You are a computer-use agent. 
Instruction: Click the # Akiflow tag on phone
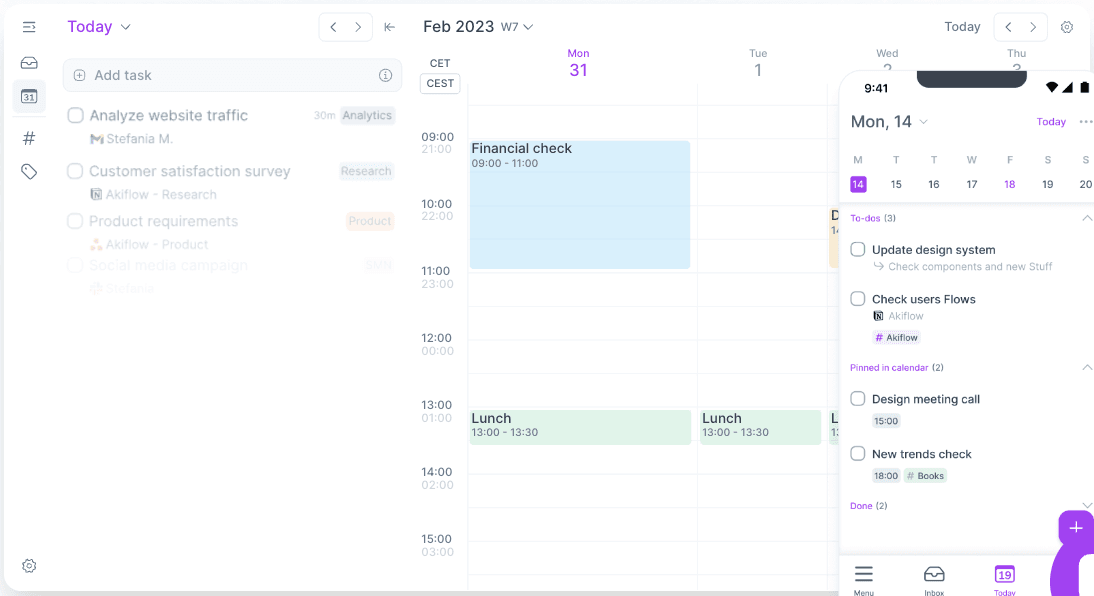pos(897,338)
